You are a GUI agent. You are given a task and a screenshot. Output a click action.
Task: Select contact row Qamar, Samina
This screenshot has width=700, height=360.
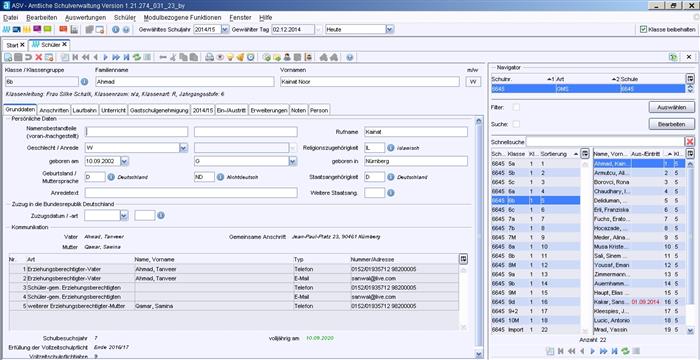pyautogui.click(x=233, y=306)
